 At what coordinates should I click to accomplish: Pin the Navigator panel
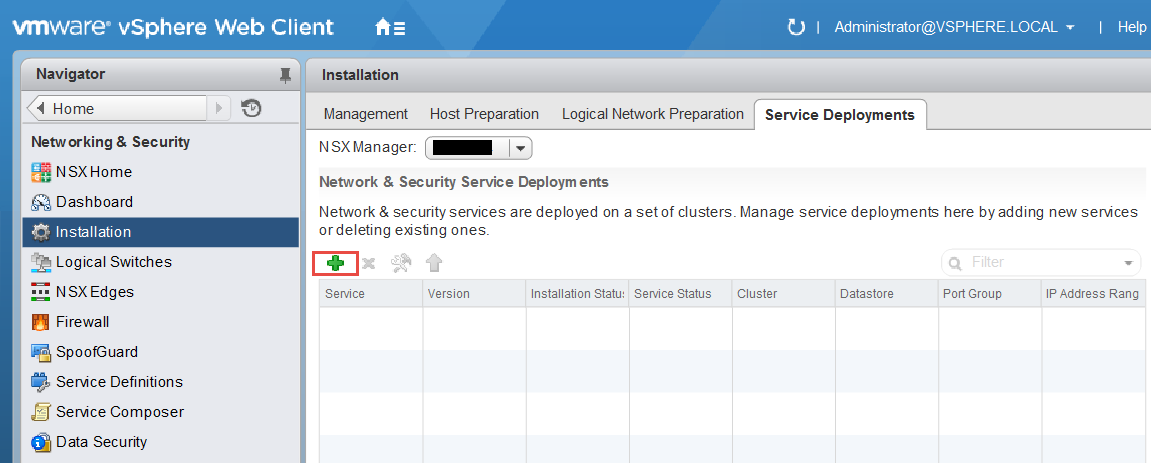285,75
